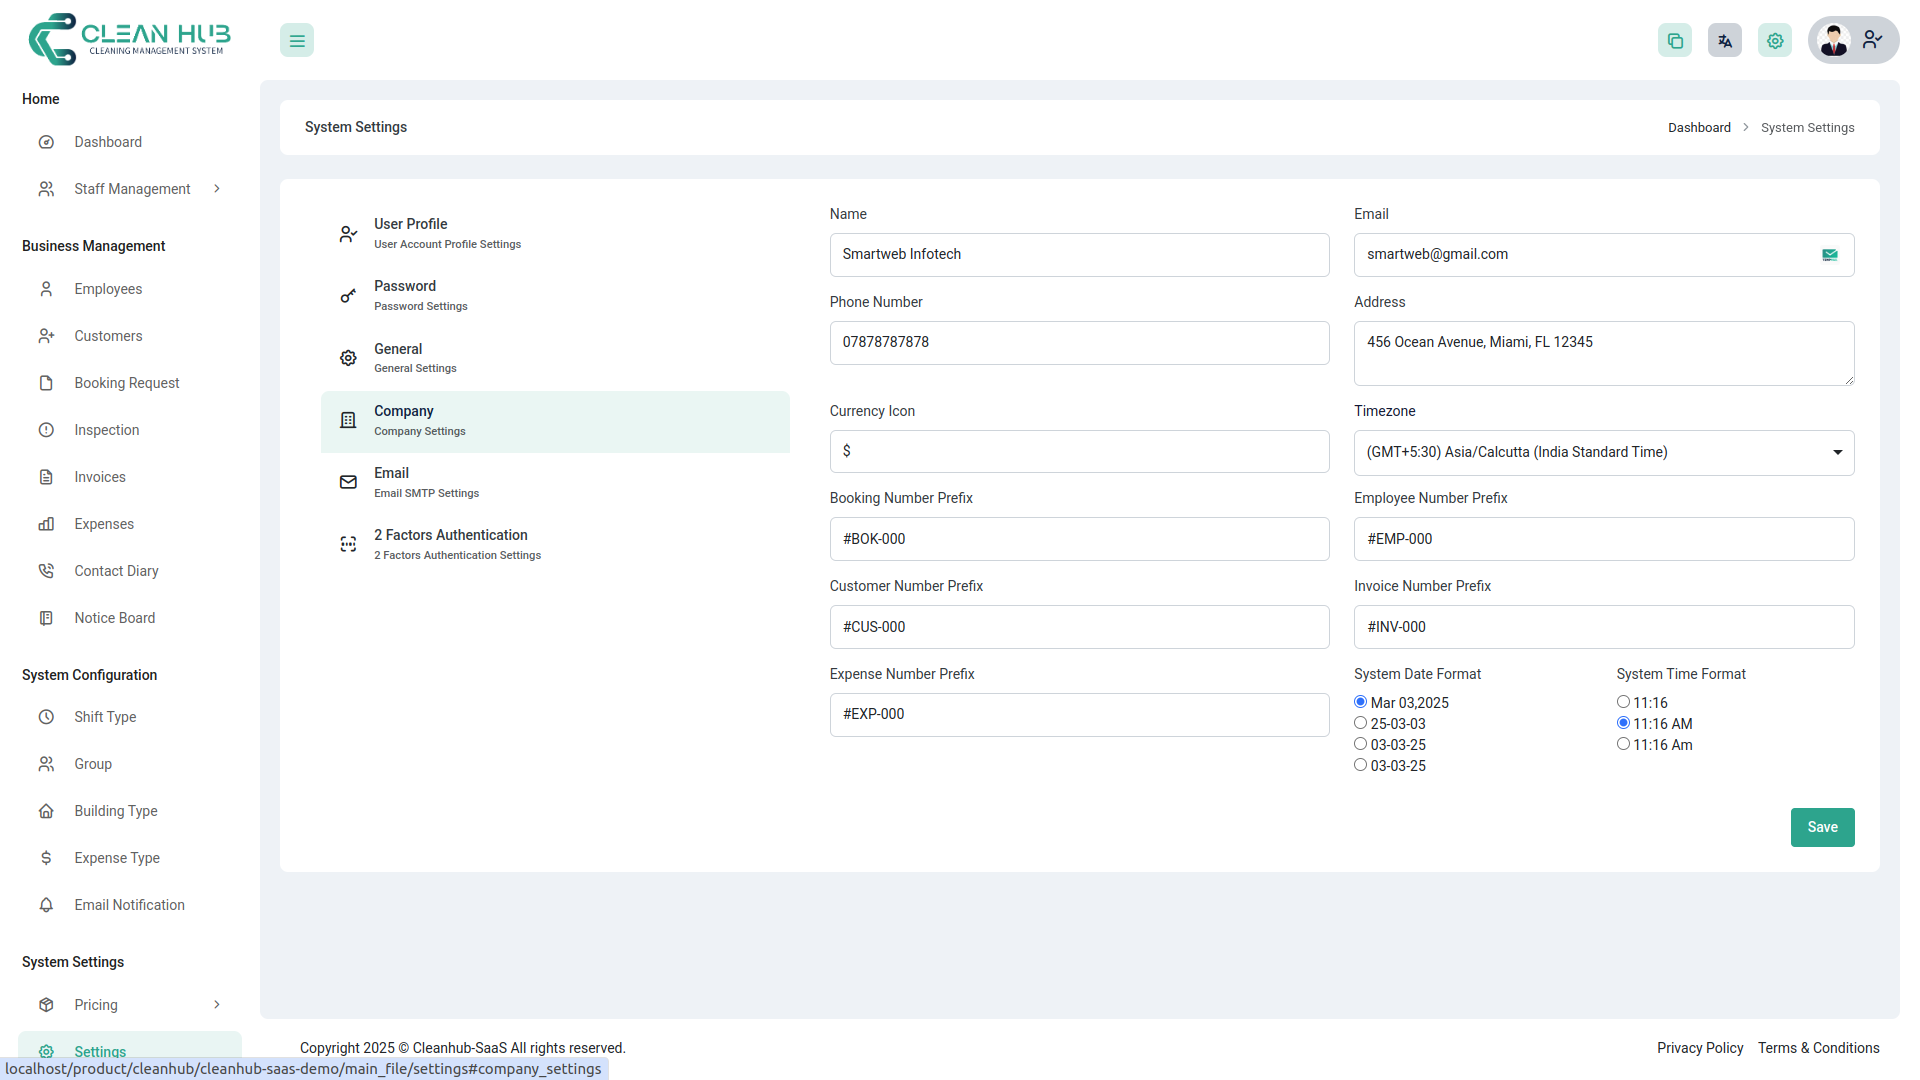Click the envelope icon in the Email field
Image resolution: width=1920 pixels, height=1080 pixels.
[1830, 255]
